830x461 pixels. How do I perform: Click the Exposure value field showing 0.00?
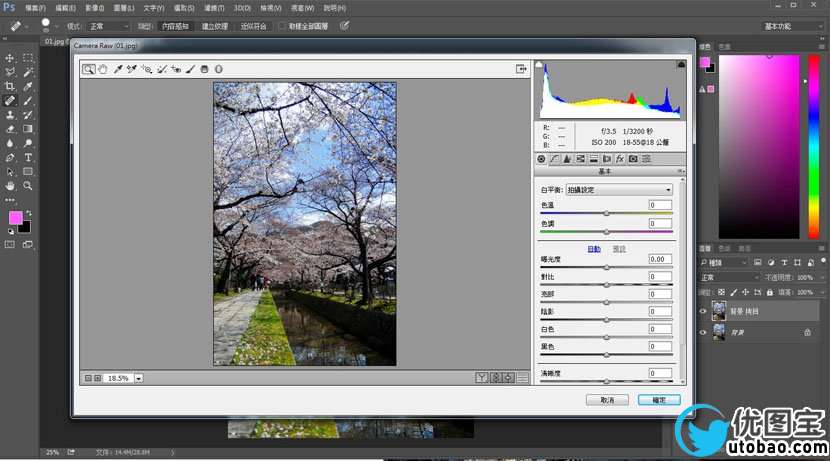(x=660, y=259)
